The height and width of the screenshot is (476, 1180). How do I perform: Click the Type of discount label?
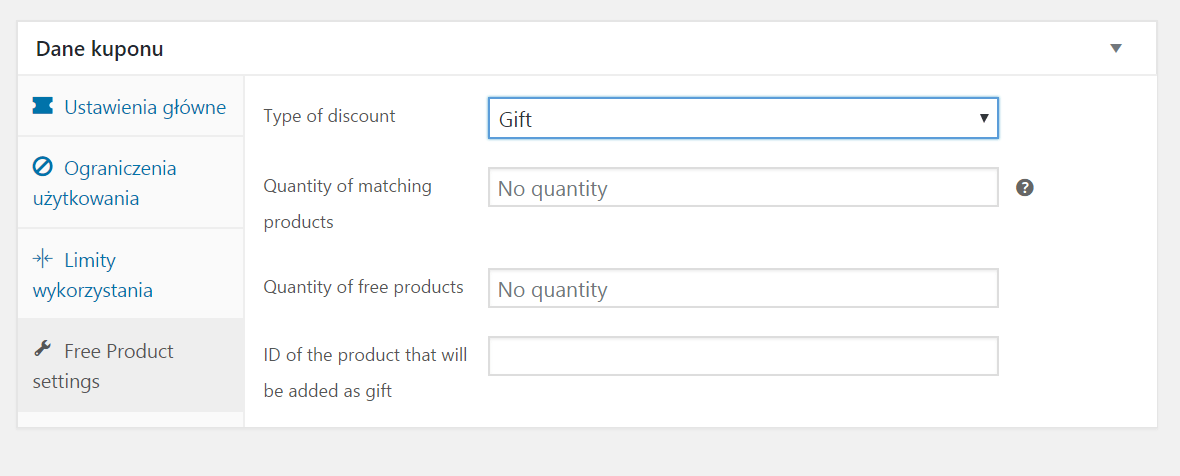tap(329, 117)
